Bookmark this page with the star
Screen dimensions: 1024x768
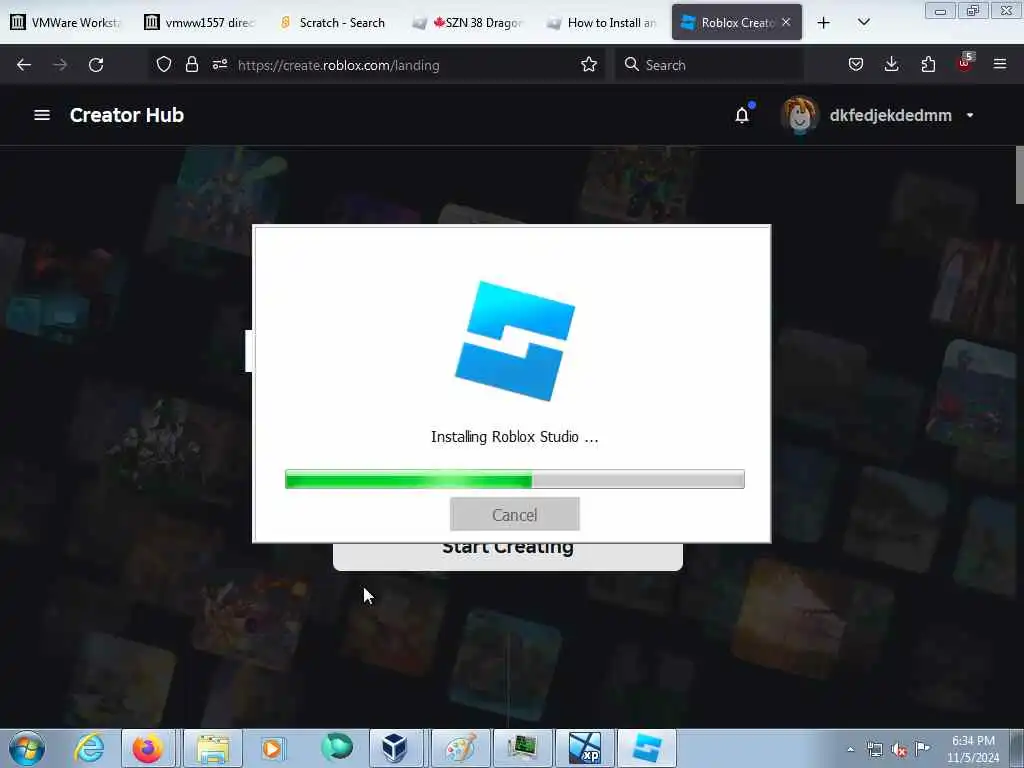pyautogui.click(x=589, y=64)
